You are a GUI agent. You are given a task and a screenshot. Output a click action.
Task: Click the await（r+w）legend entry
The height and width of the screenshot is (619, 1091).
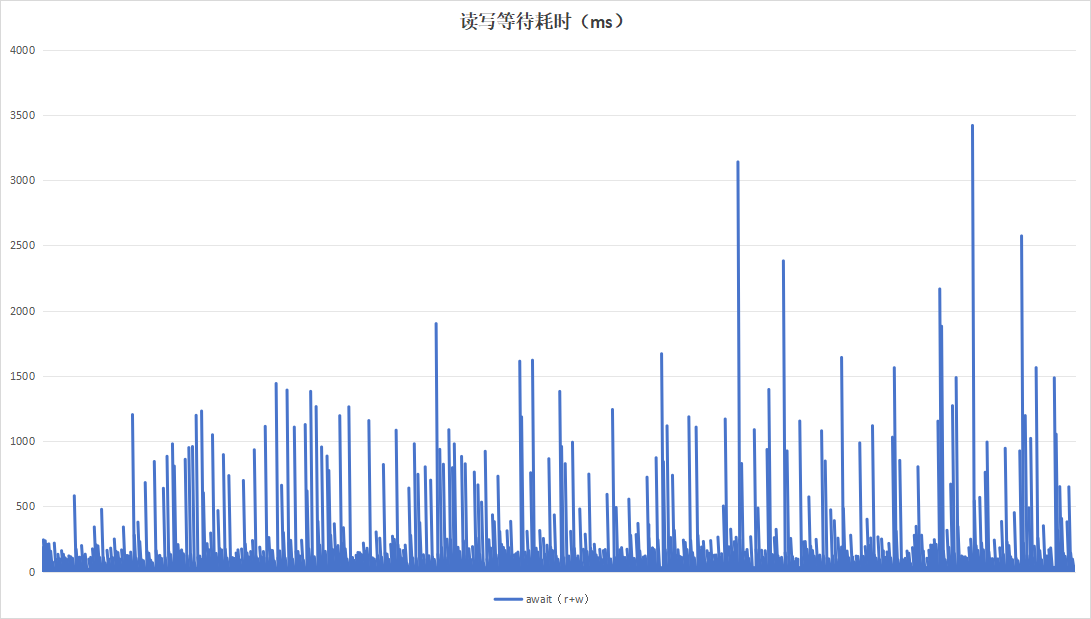click(542, 599)
